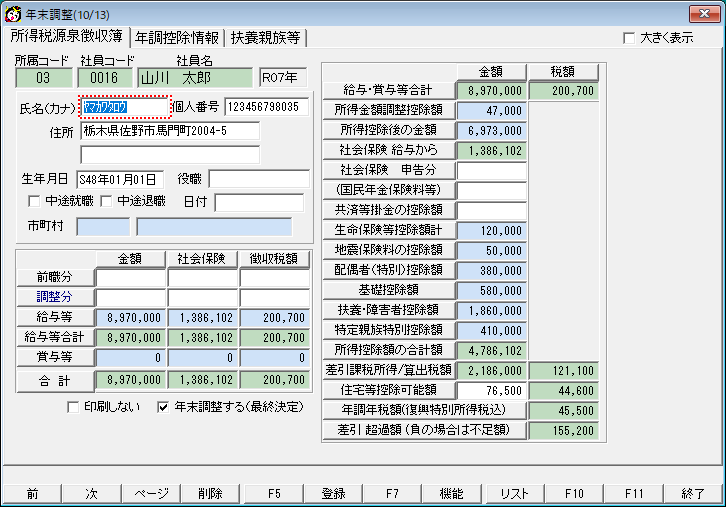Go to previous record with 前 button

tap(32, 494)
